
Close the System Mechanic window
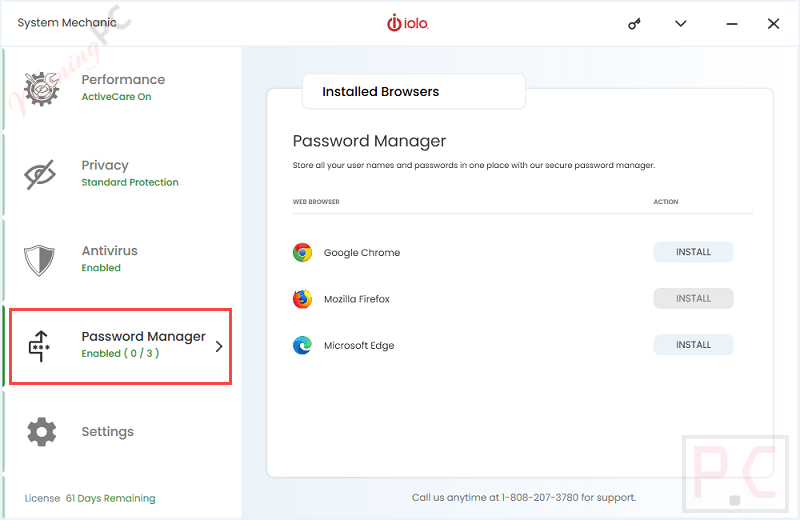[773, 23]
